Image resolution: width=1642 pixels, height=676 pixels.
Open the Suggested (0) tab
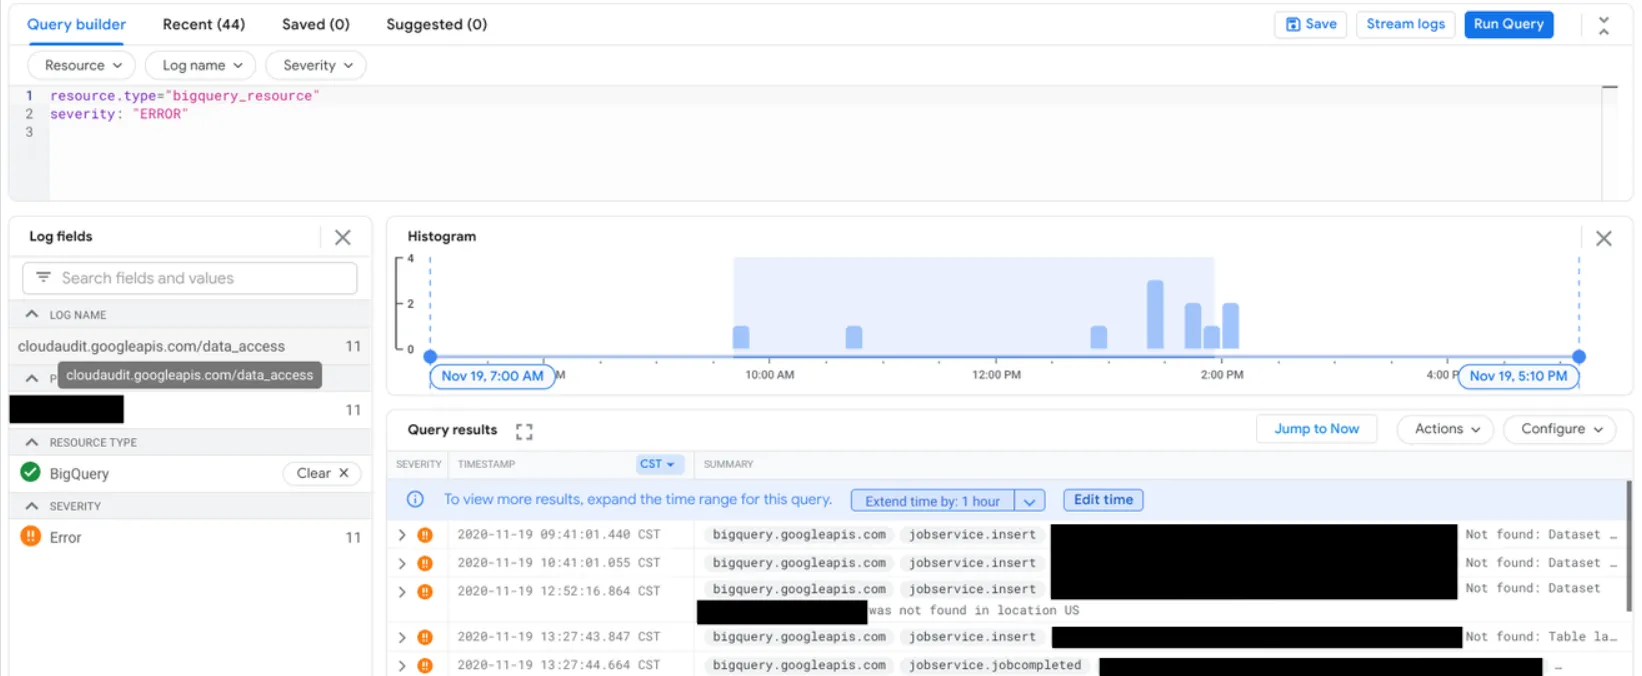pyautogui.click(x=437, y=24)
